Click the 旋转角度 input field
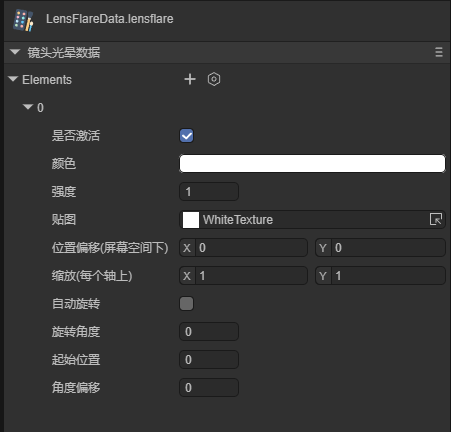The height and width of the screenshot is (432, 451). [209, 332]
